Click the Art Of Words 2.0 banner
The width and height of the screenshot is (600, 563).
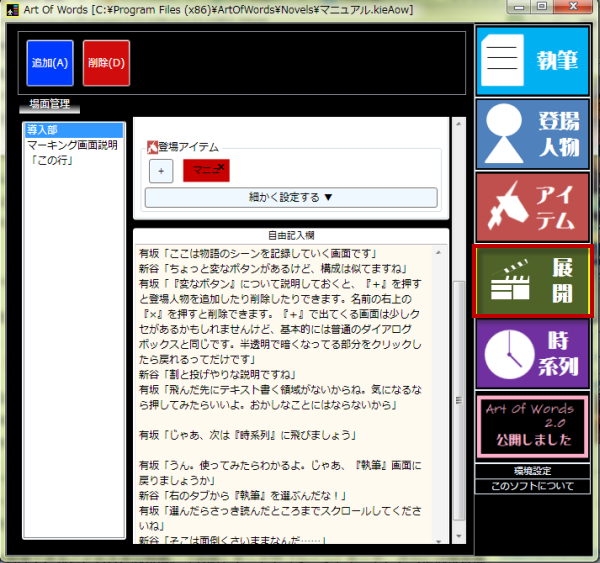point(532,424)
